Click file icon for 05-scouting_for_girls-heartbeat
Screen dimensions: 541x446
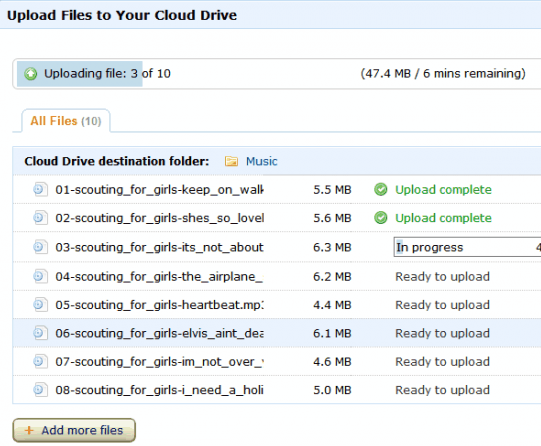tap(40, 305)
